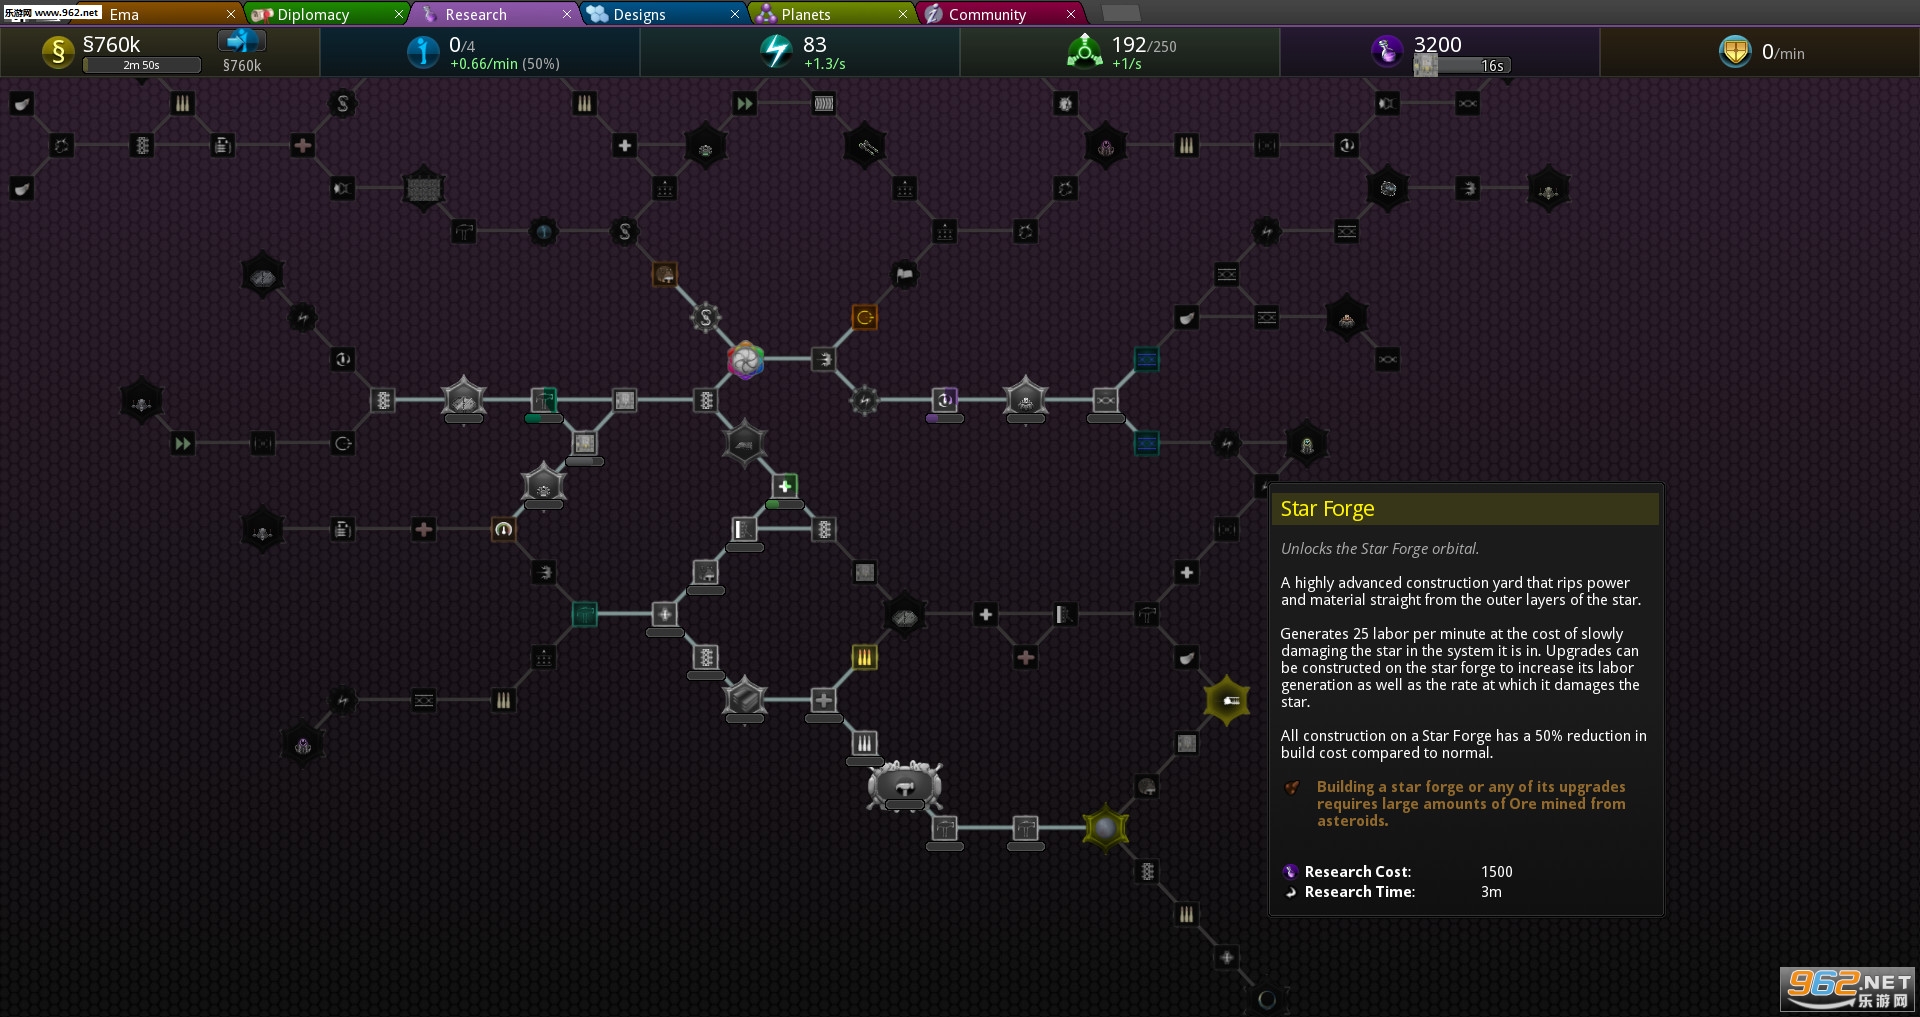Click the progress bar under the green plus node
1920x1017 pixels.
point(785,505)
